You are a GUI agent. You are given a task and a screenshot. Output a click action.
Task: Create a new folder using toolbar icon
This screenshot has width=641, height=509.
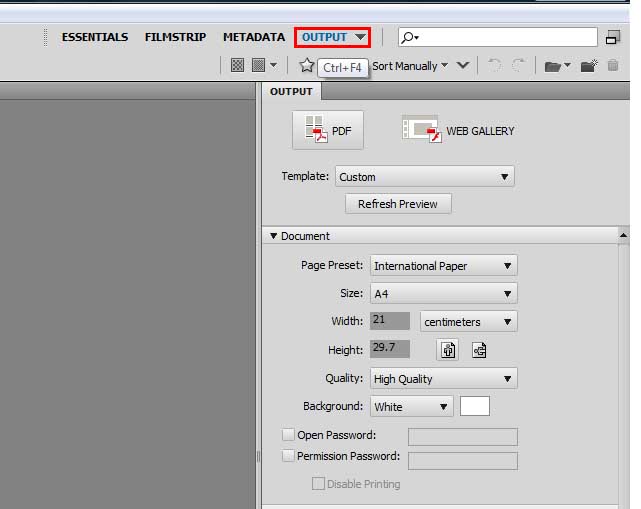589,66
